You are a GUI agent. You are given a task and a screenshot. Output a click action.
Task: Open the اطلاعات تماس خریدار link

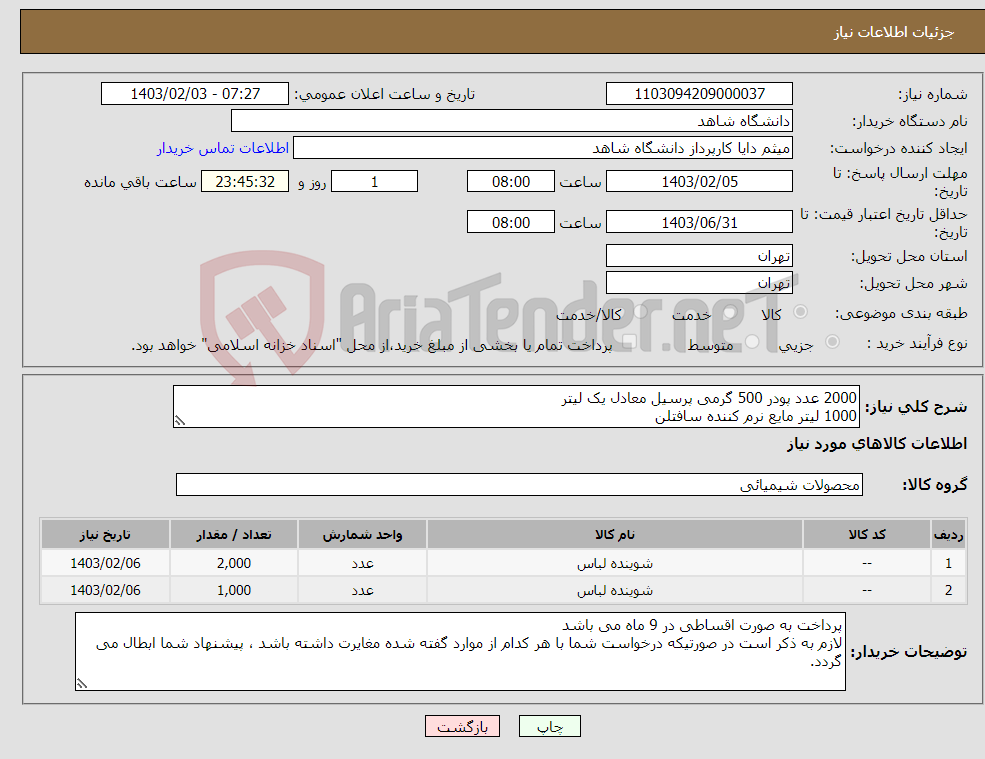point(223,148)
